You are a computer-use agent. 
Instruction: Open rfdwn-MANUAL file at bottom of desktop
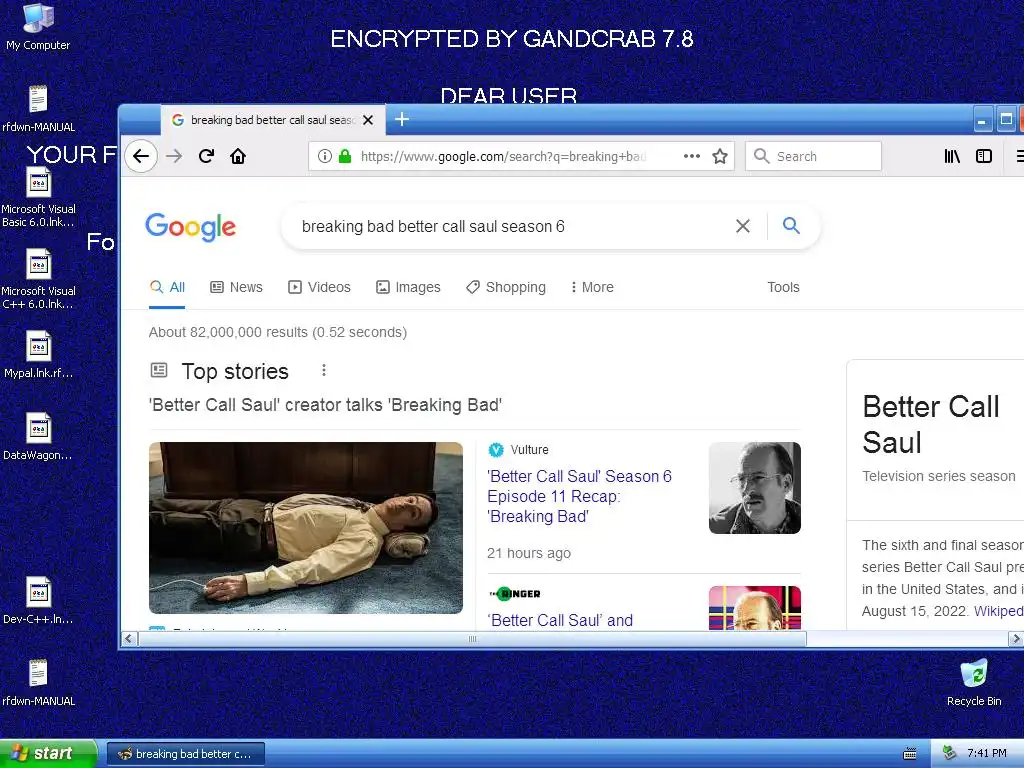[38, 683]
